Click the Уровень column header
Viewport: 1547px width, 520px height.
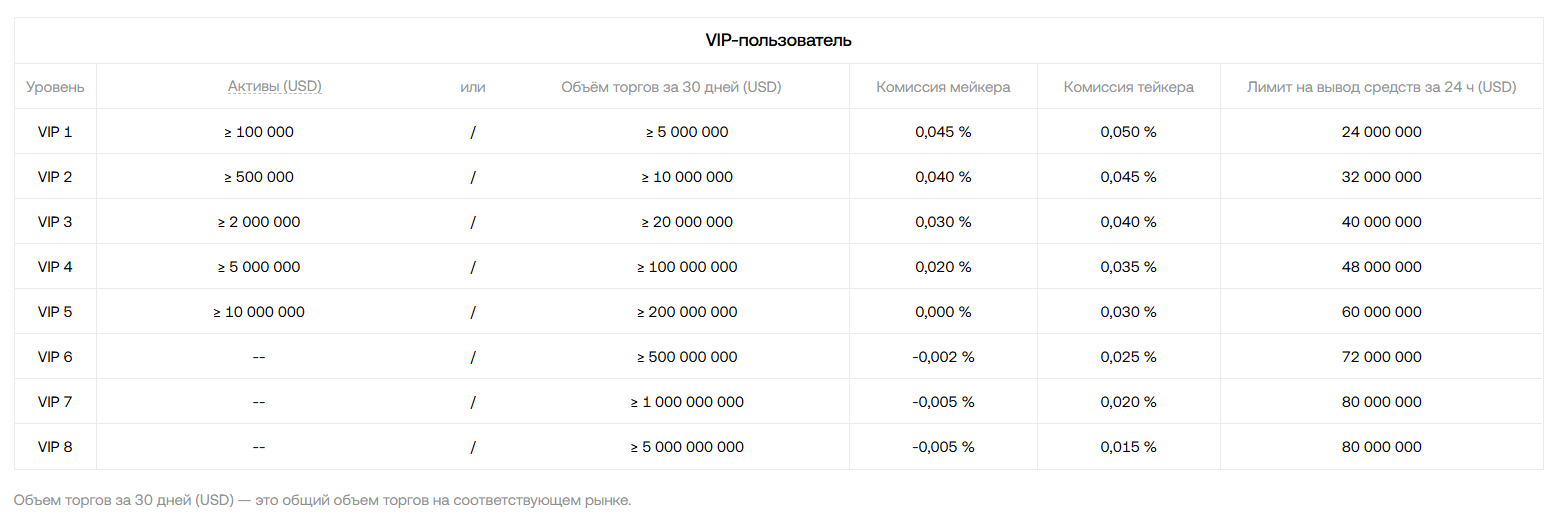tap(55, 87)
